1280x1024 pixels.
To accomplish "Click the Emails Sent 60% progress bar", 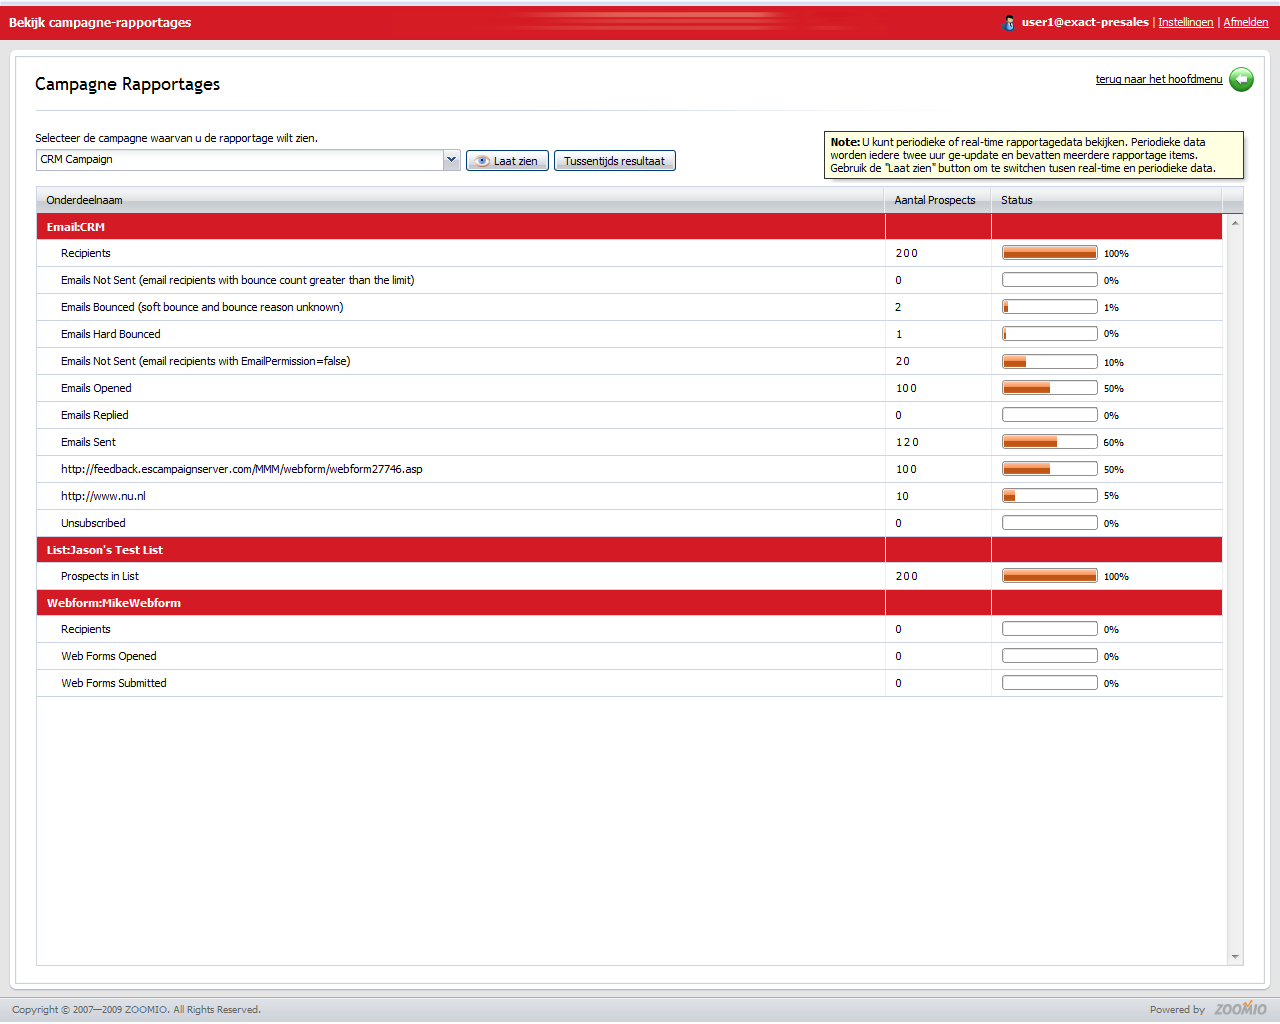I will coord(1050,442).
